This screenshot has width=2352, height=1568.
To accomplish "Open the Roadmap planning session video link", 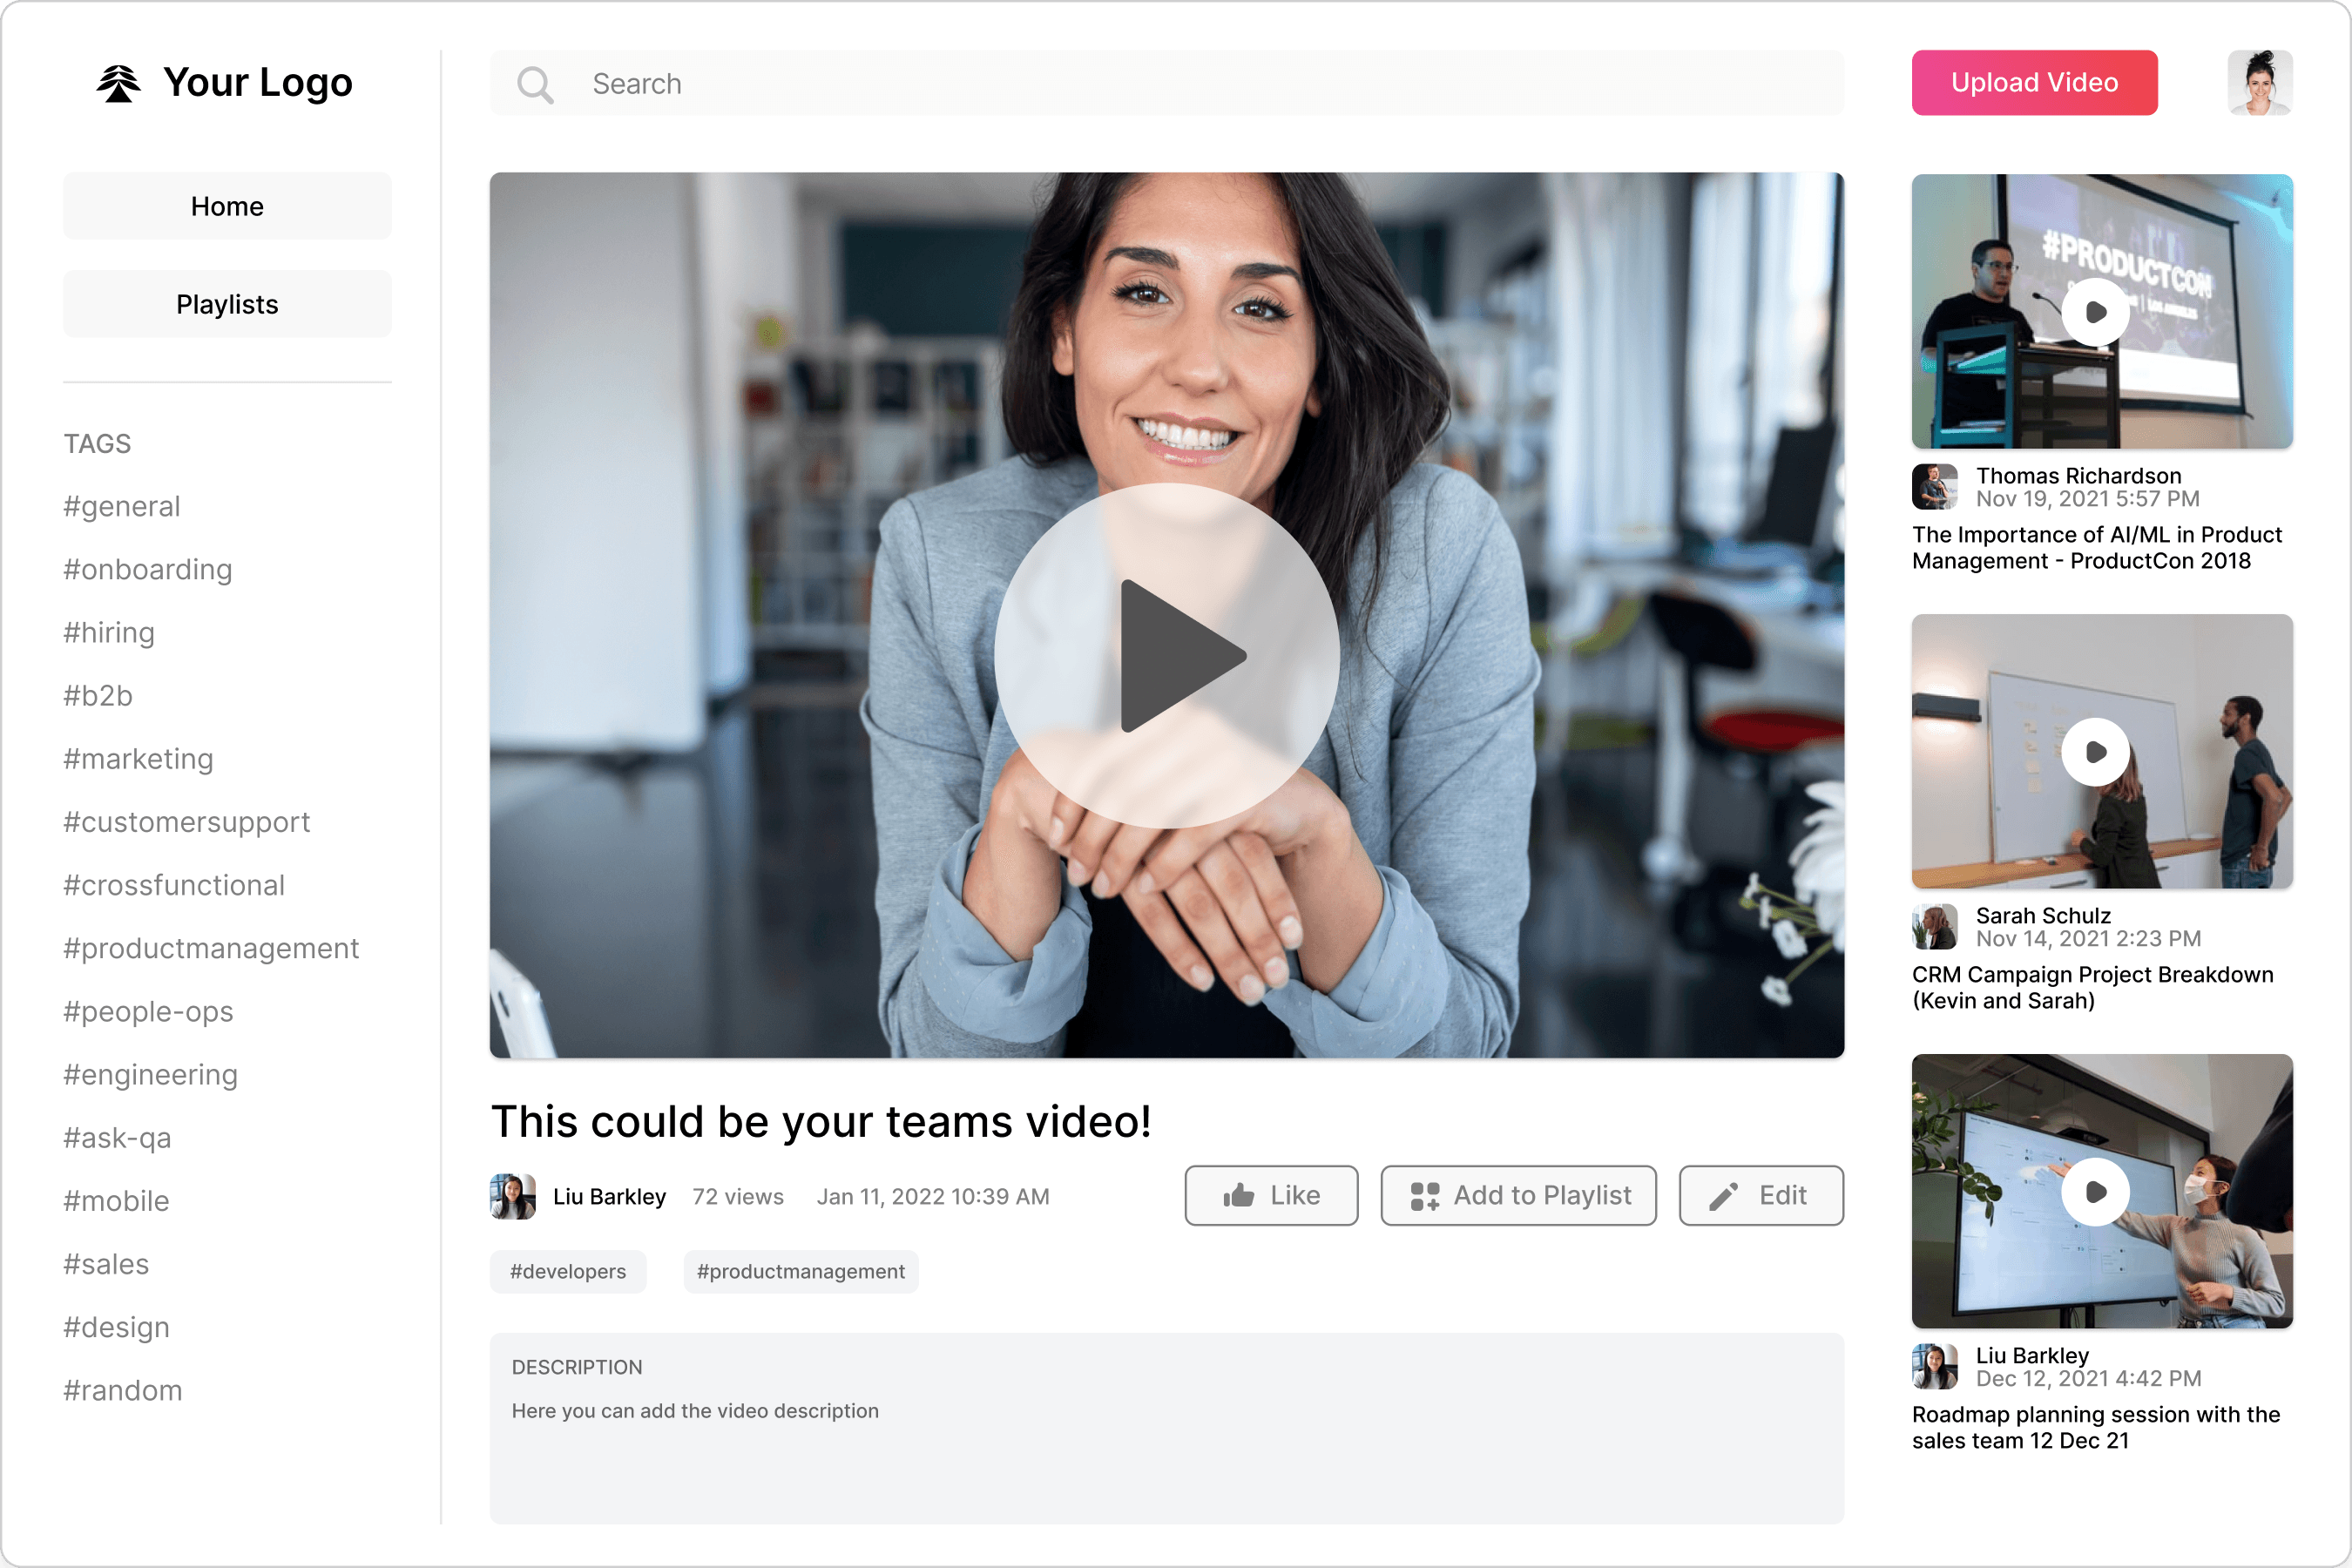I will coord(2095,1427).
